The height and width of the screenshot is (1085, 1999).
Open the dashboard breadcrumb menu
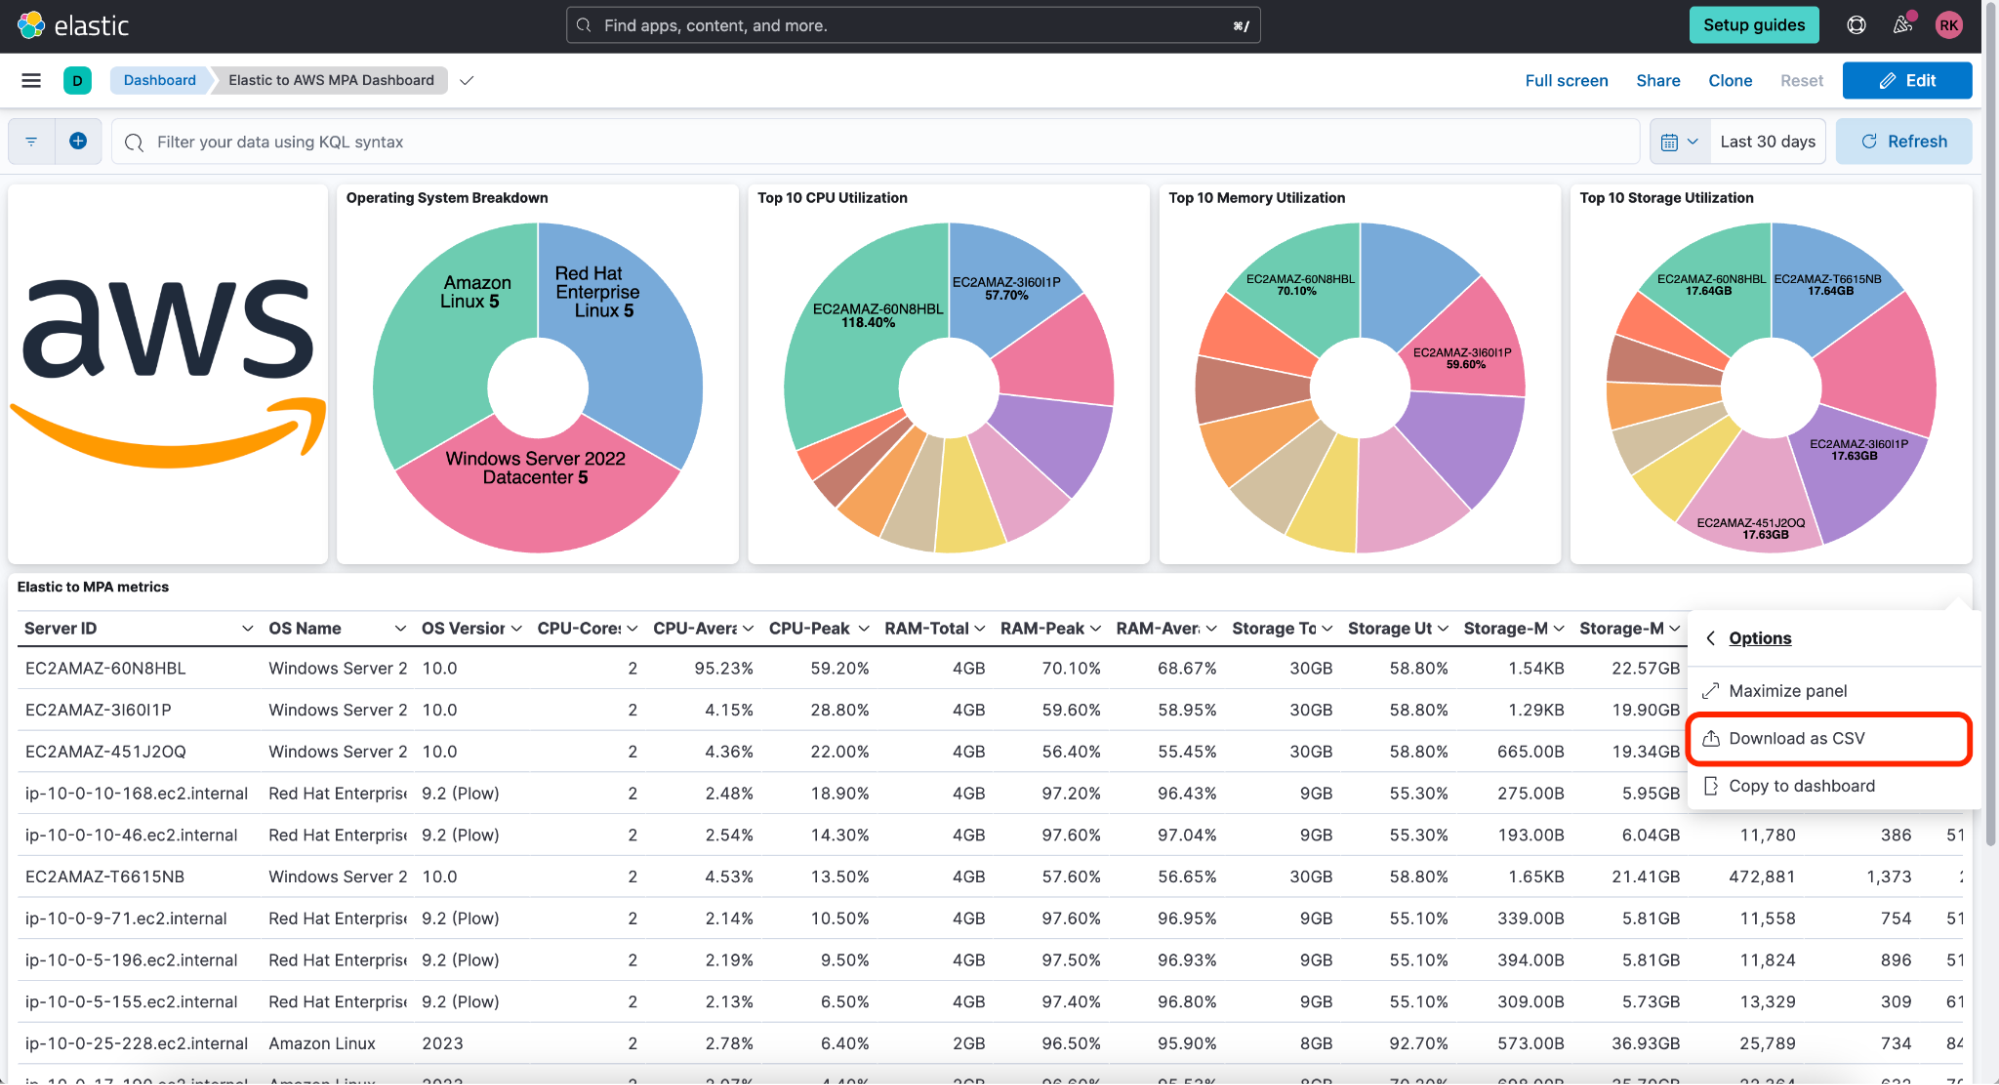point(466,79)
